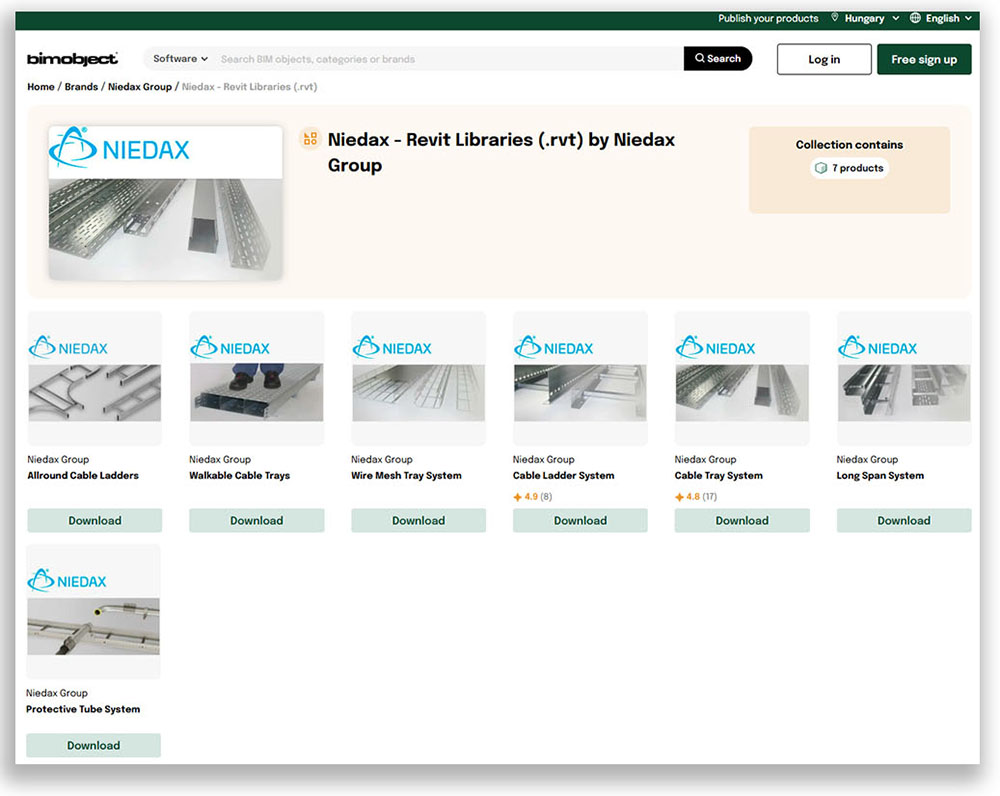
Task: Click the Long Span System title
Action: 880,476
